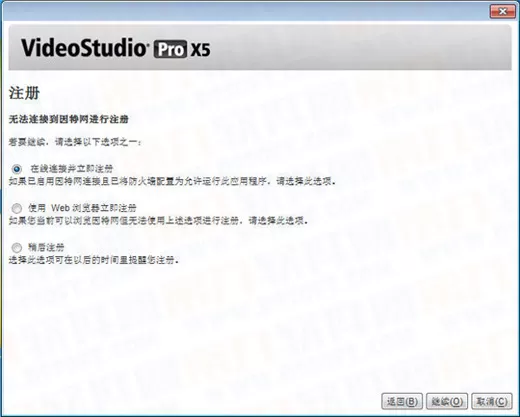This screenshot has width=520, height=417.
Task: Select the 在线连接并立即注册 radio option
Action: click(16, 169)
